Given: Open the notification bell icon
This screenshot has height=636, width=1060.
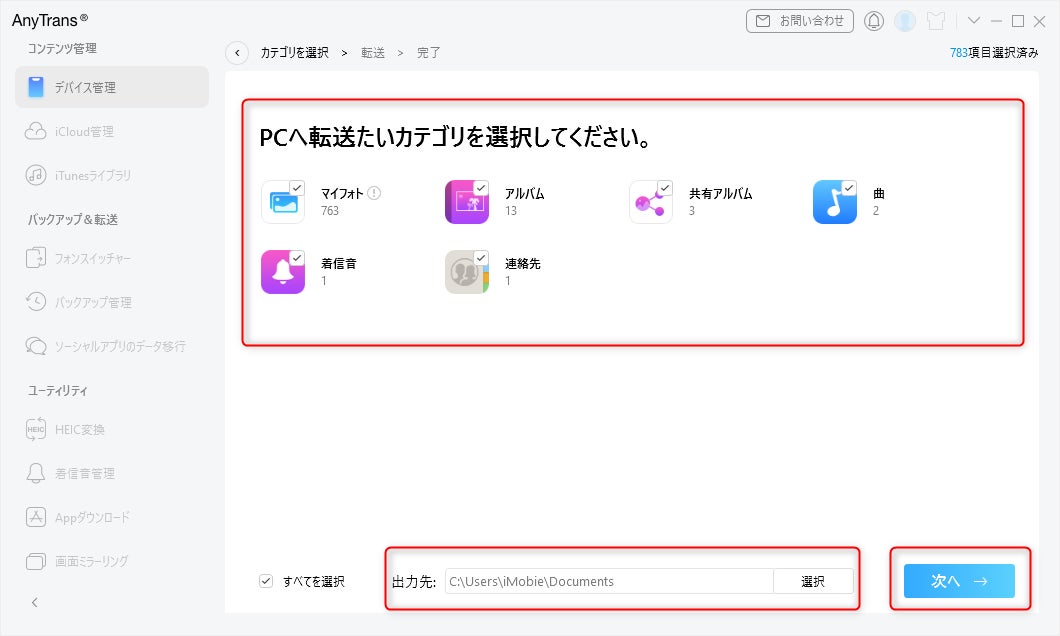Looking at the screenshot, I should point(873,21).
